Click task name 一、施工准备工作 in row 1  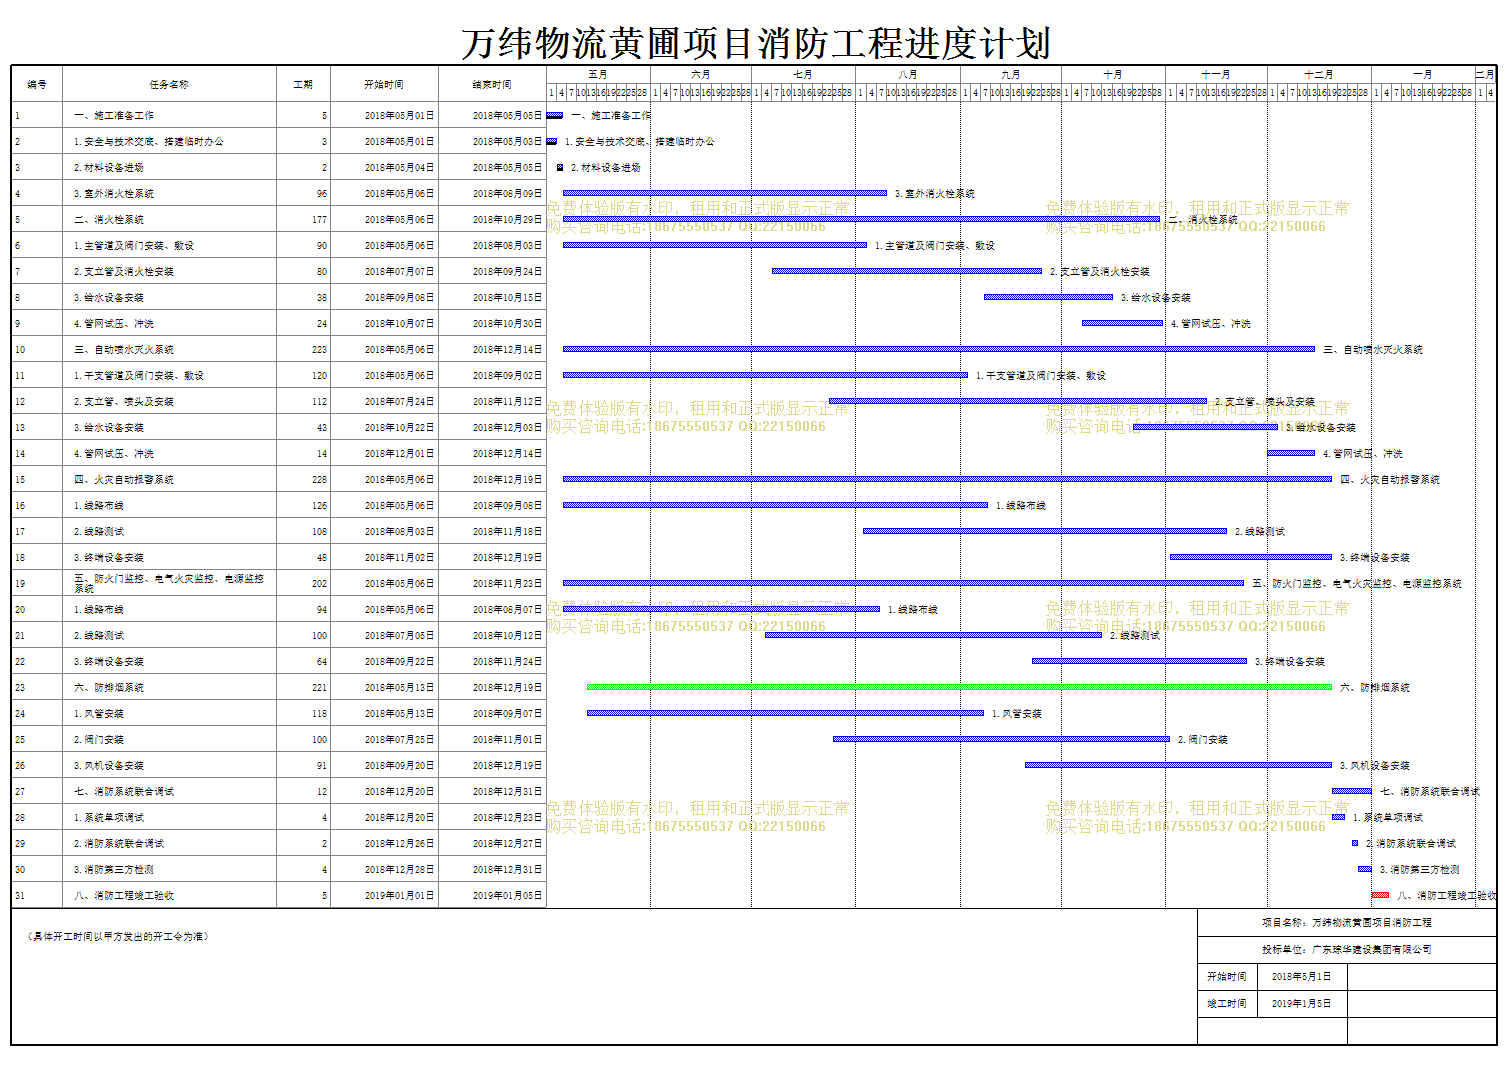click(114, 116)
